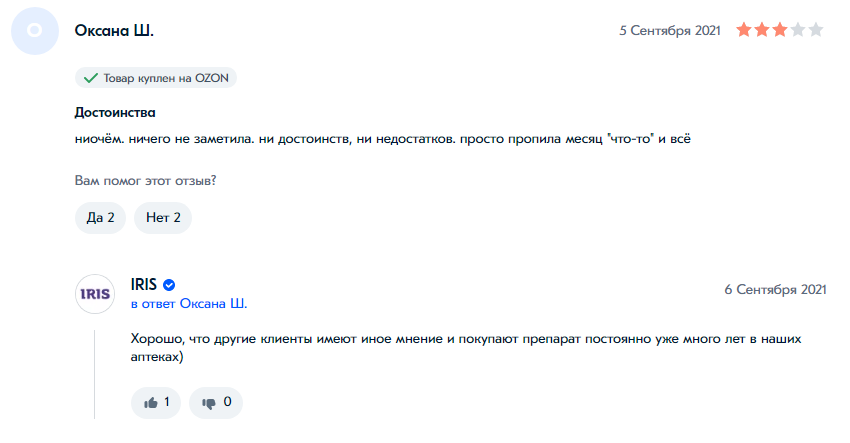Viewport: 850px width, 443px height.
Task: Vote 'Нет 2' for review helpfulness
Action: click(163, 217)
